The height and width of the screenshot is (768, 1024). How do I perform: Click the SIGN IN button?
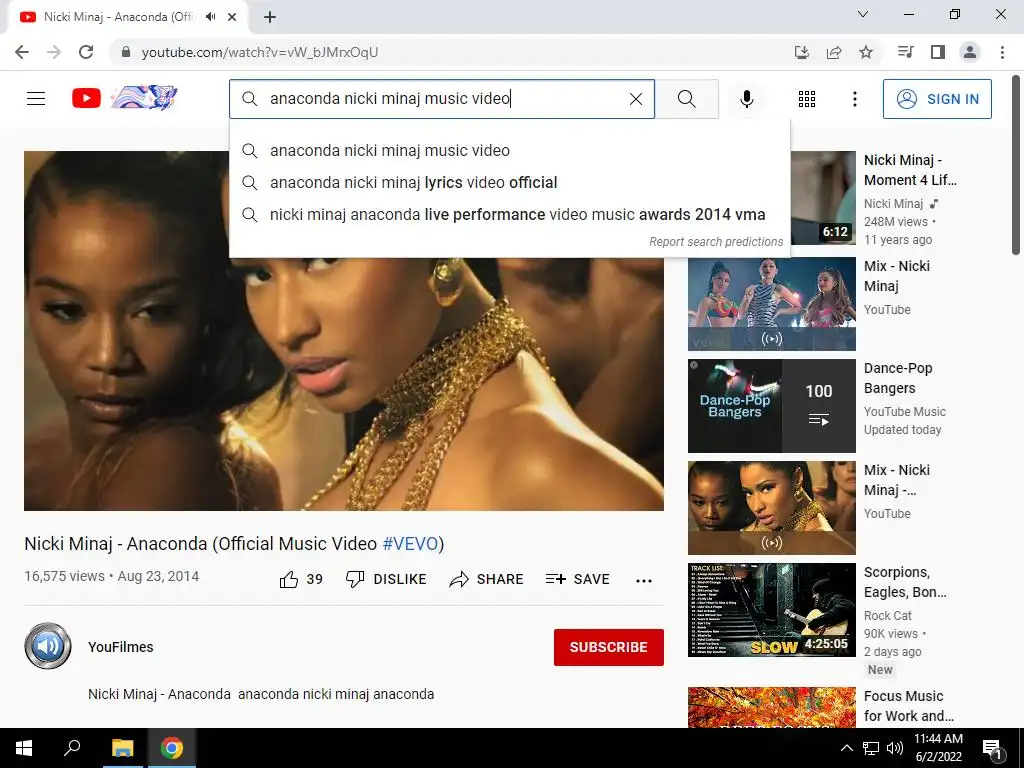click(x=937, y=99)
